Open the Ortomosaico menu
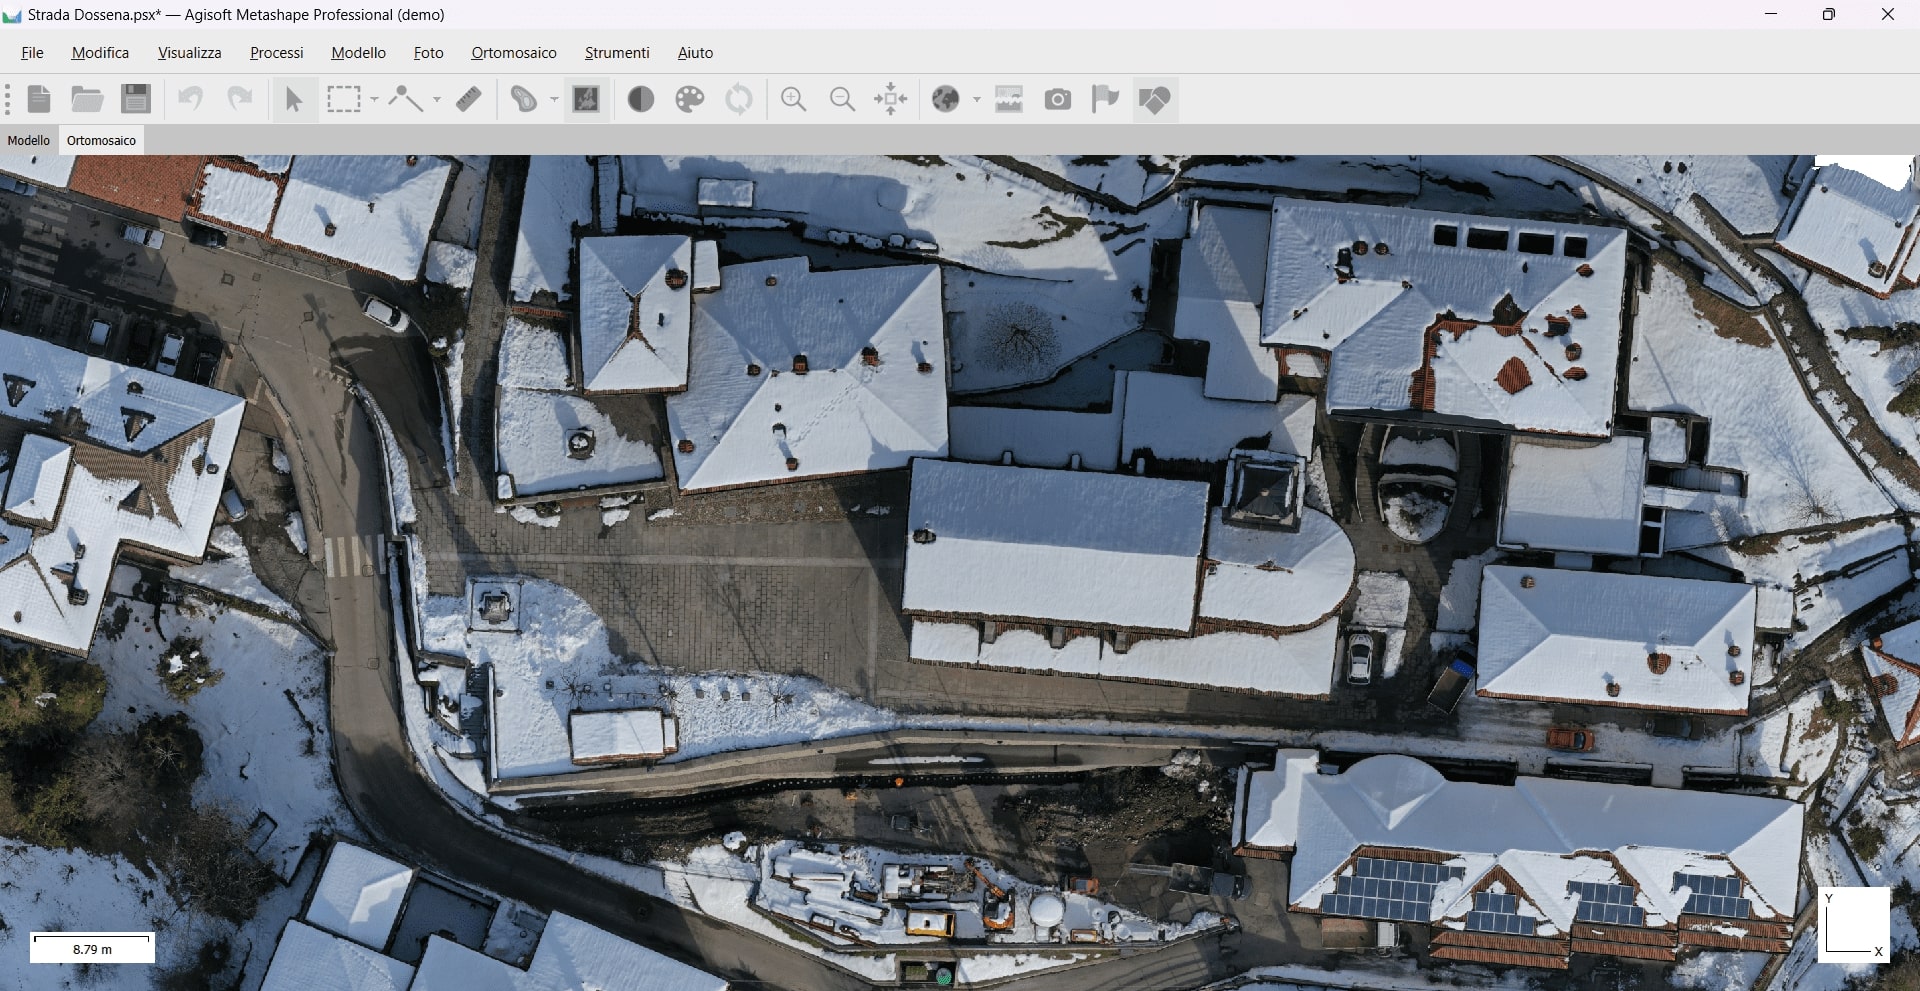 (x=514, y=53)
